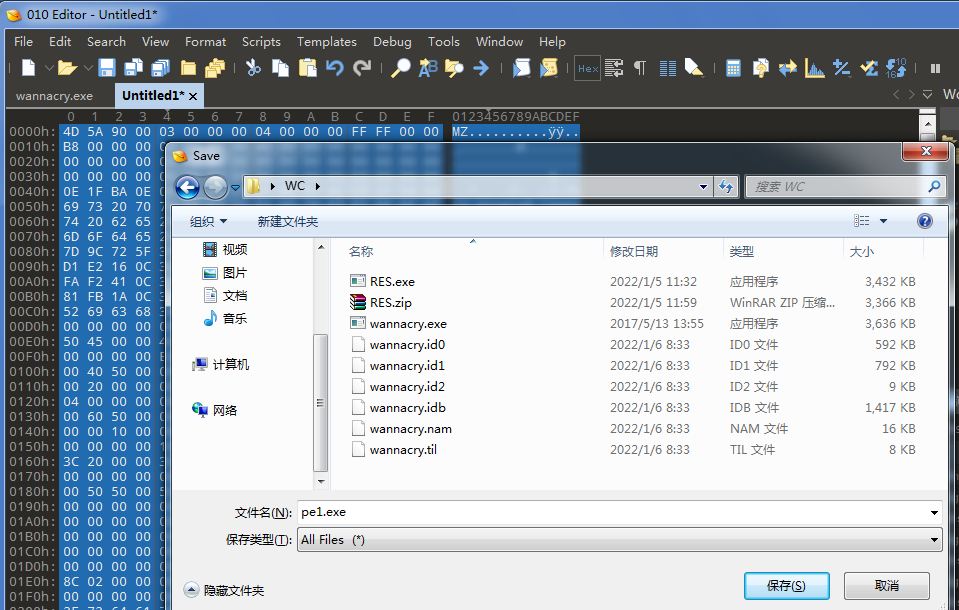The width and height of the screenshot is (959, 610).
Task: Click the Save As toolbar icon
Action: pyautogui.click(x=133, y=68)
